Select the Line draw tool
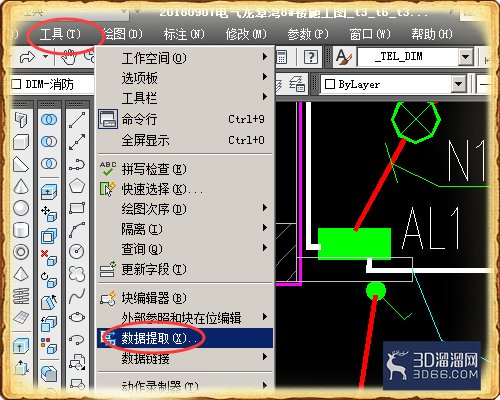This screenshot has width=500, height=400. point(77,120)
